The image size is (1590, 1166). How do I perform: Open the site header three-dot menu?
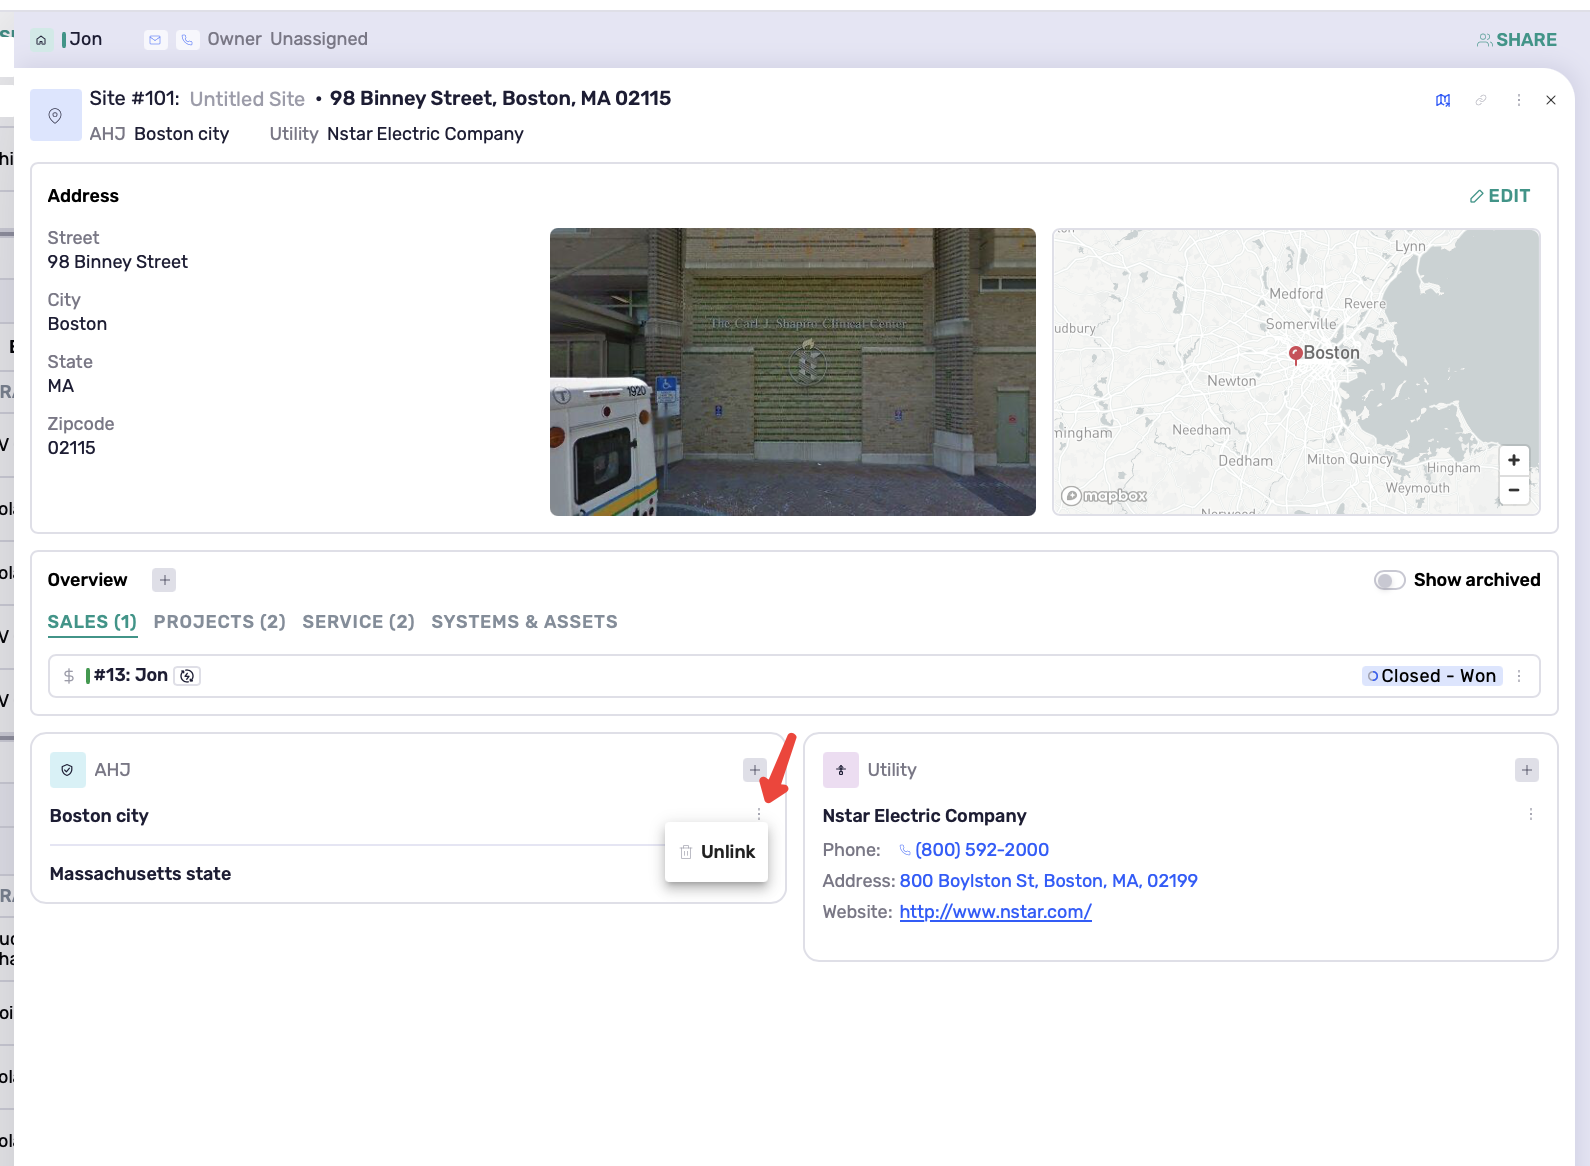1519,100
